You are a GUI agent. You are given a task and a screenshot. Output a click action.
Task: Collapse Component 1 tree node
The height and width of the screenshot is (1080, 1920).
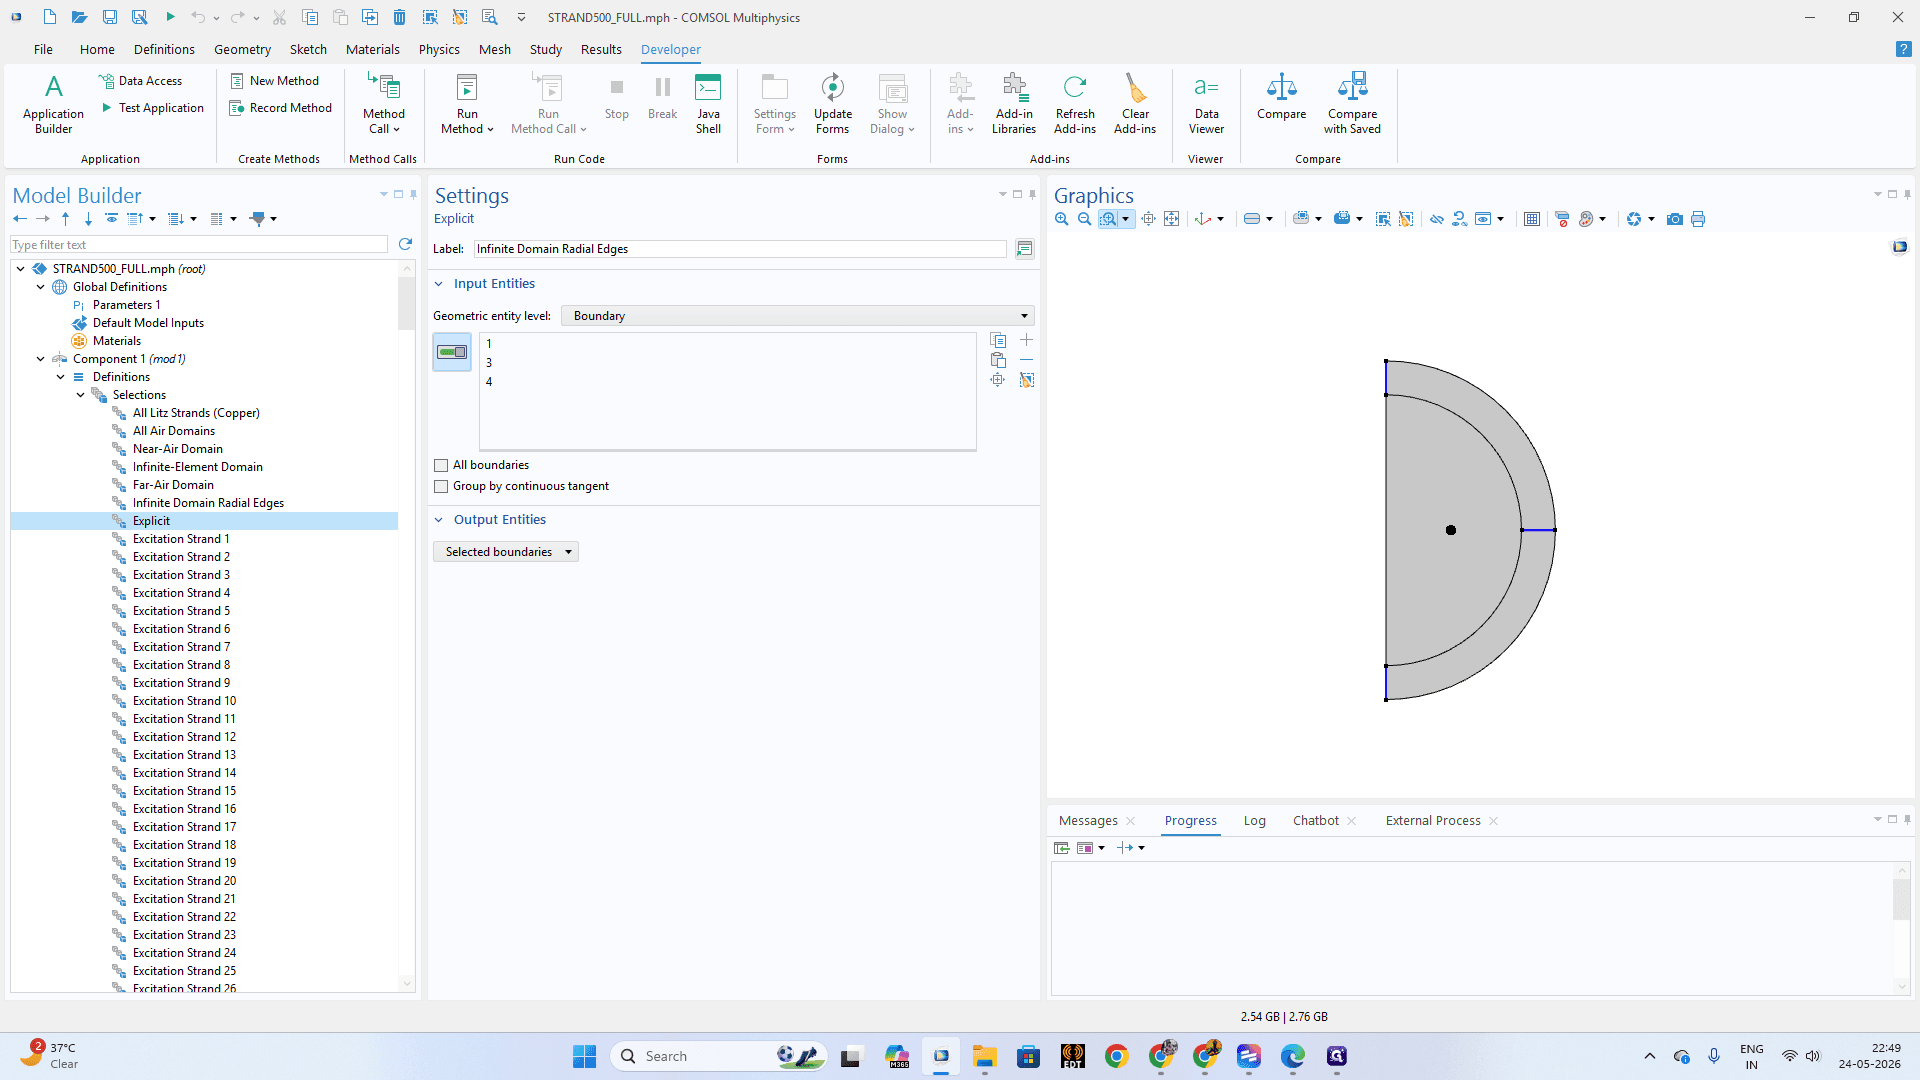(41, 359)
